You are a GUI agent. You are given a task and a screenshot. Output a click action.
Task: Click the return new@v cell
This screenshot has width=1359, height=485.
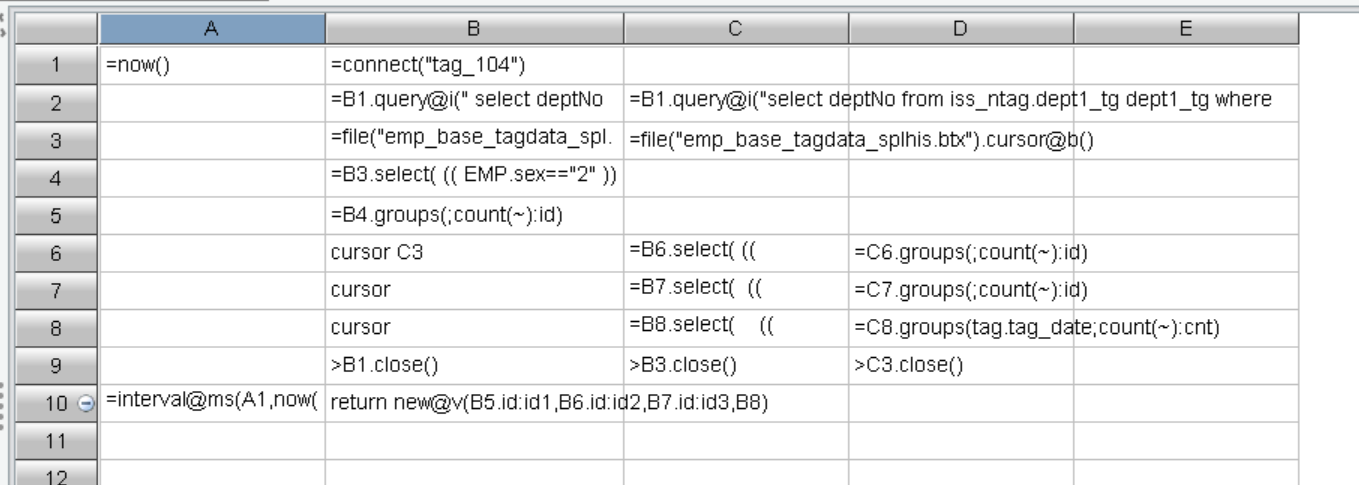click(474, 403)
